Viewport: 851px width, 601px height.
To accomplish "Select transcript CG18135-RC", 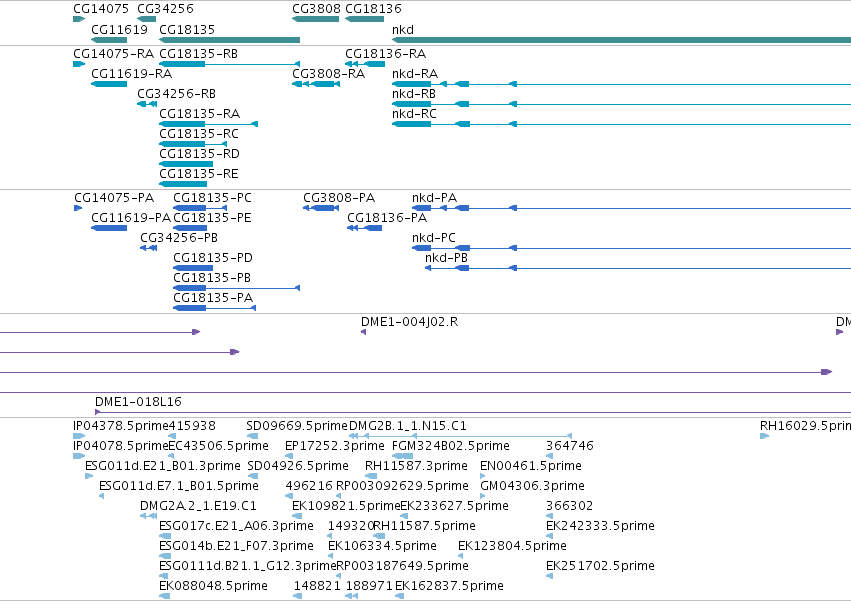I will [199, 134].
